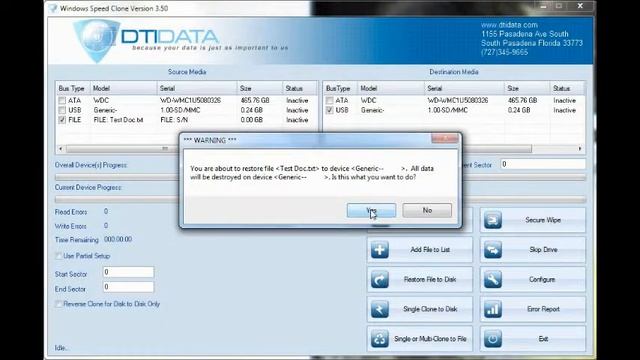This screenshot has width=640, height=360.
Task: Sort destination list by Size header
Action: (x=527, y=89)
